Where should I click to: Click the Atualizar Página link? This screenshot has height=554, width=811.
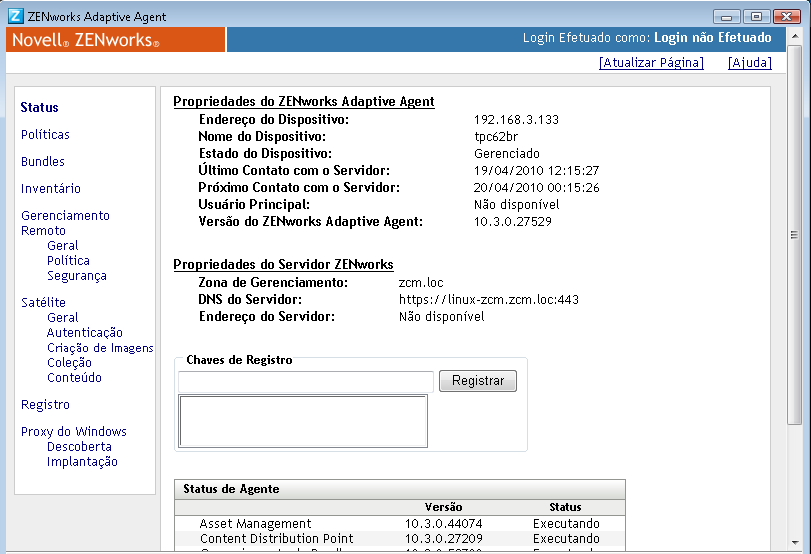[x=651, y=63]
